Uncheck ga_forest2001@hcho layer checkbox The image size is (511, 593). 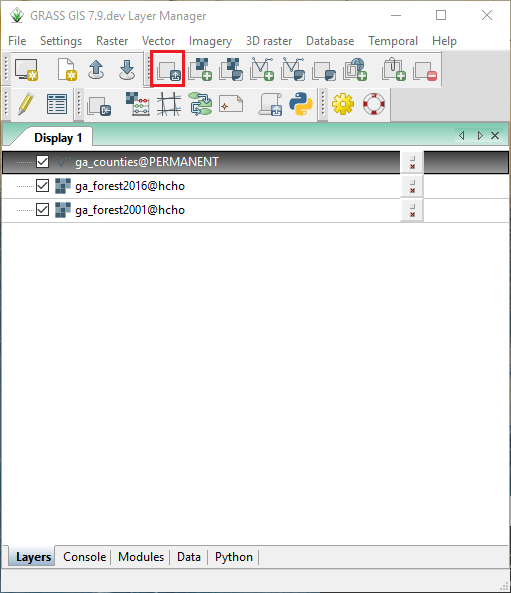[42, 210]
